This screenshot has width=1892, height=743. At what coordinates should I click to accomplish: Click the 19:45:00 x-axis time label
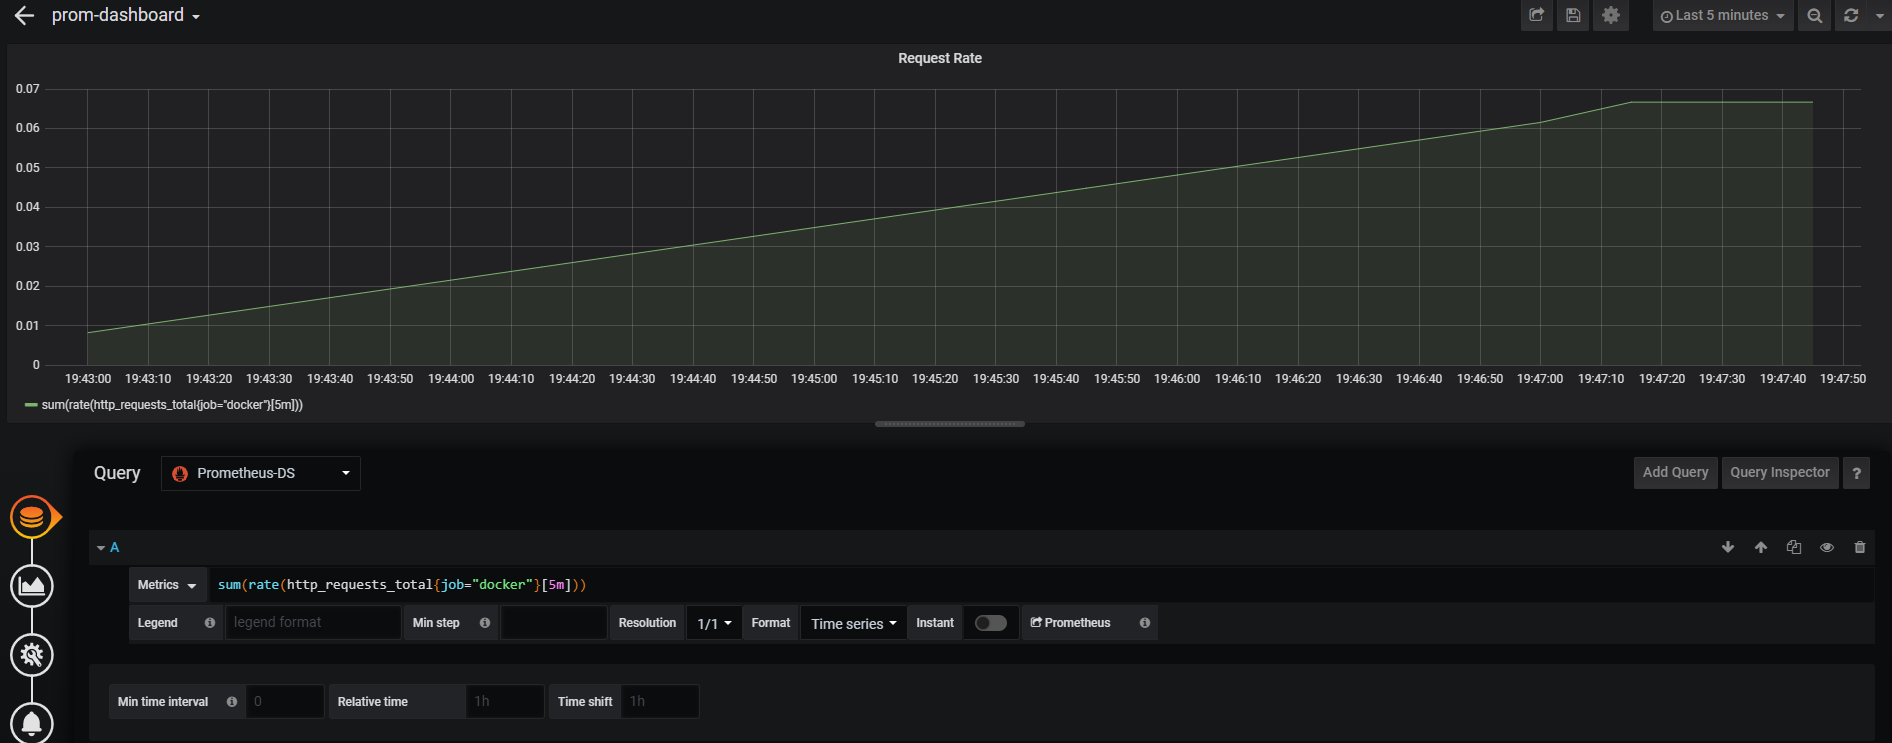(x=814, y=379)
